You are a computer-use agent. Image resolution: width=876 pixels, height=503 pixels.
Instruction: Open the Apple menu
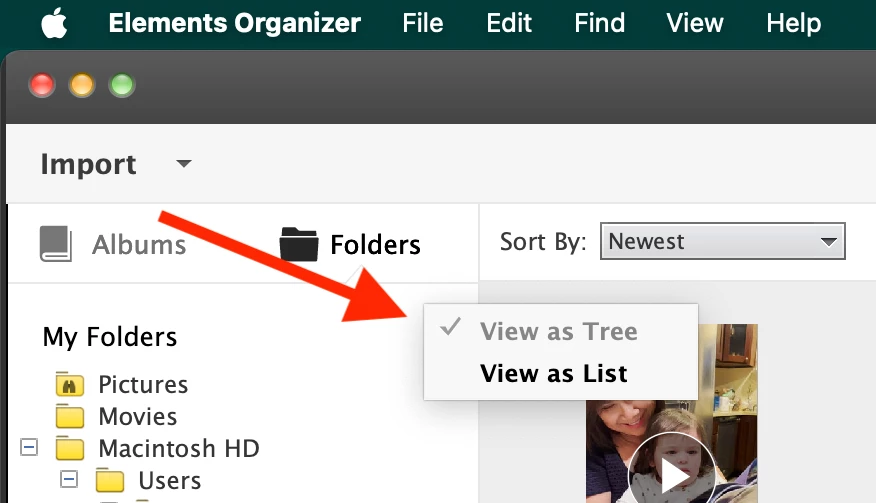coord(54,24)
